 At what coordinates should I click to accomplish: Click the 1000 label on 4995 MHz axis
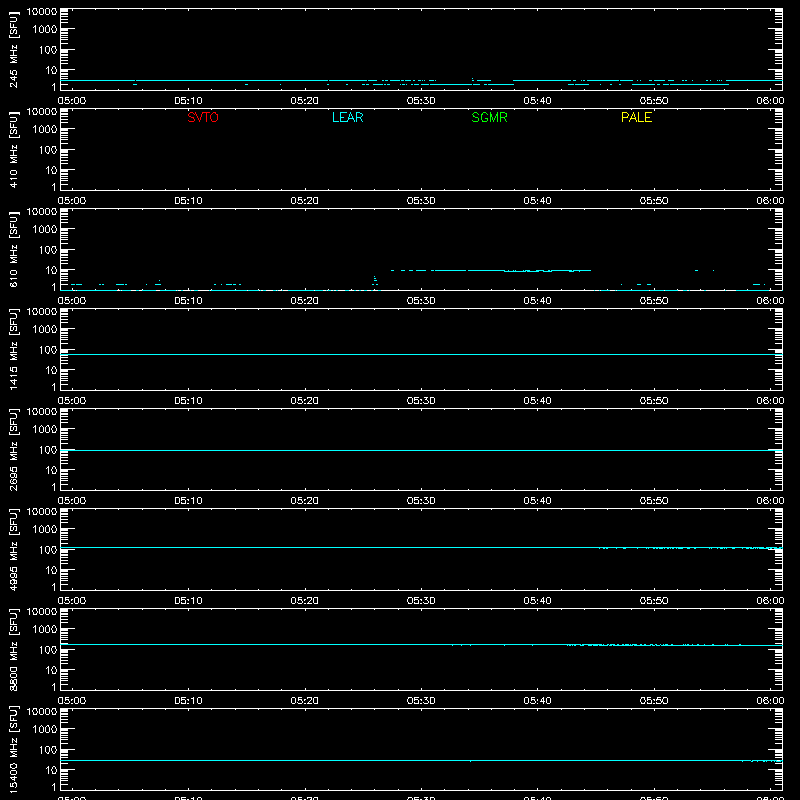click(45, 529)
